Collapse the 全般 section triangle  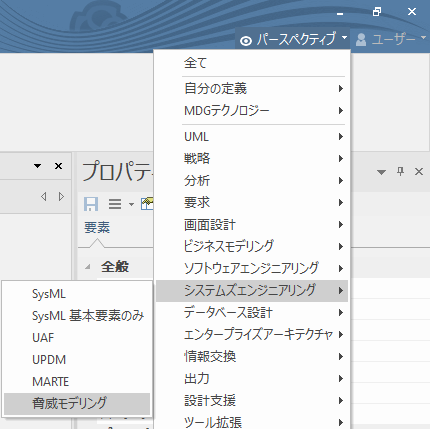[88, 267]
